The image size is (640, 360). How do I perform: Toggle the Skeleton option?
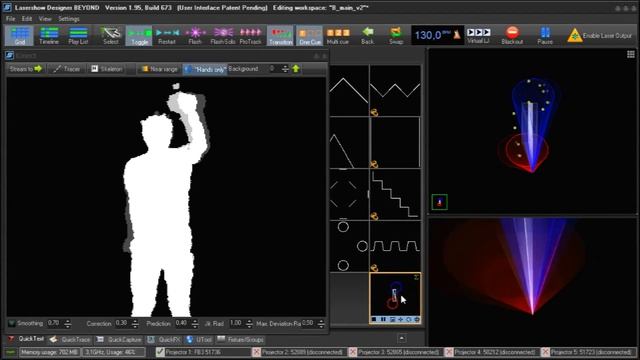107,69
